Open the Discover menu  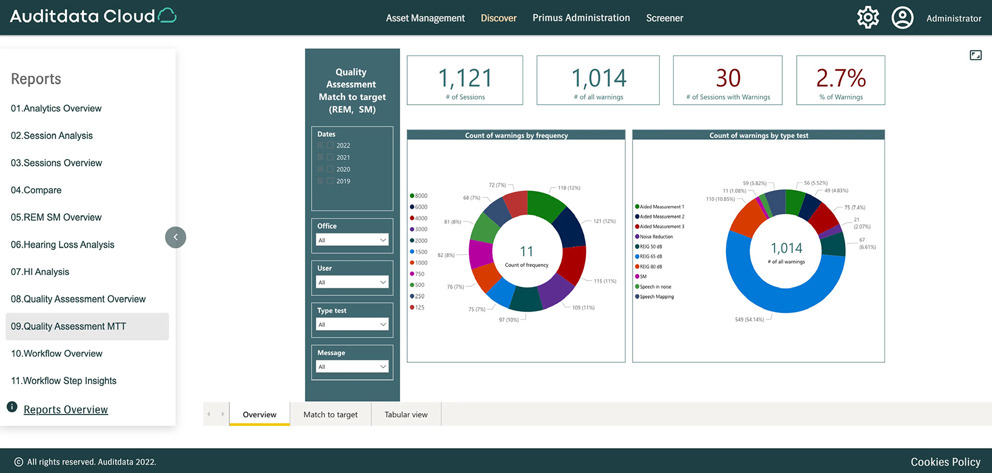coord(499,18)
